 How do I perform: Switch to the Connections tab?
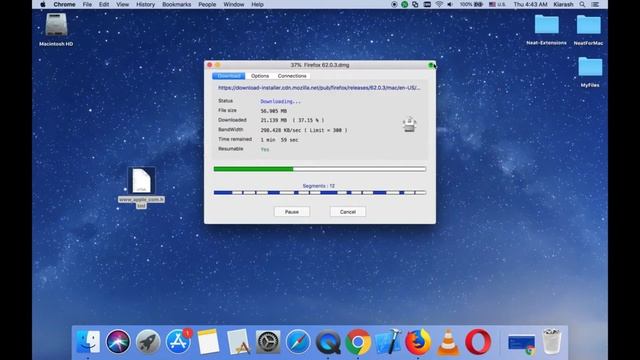click(x=292, y=76)
